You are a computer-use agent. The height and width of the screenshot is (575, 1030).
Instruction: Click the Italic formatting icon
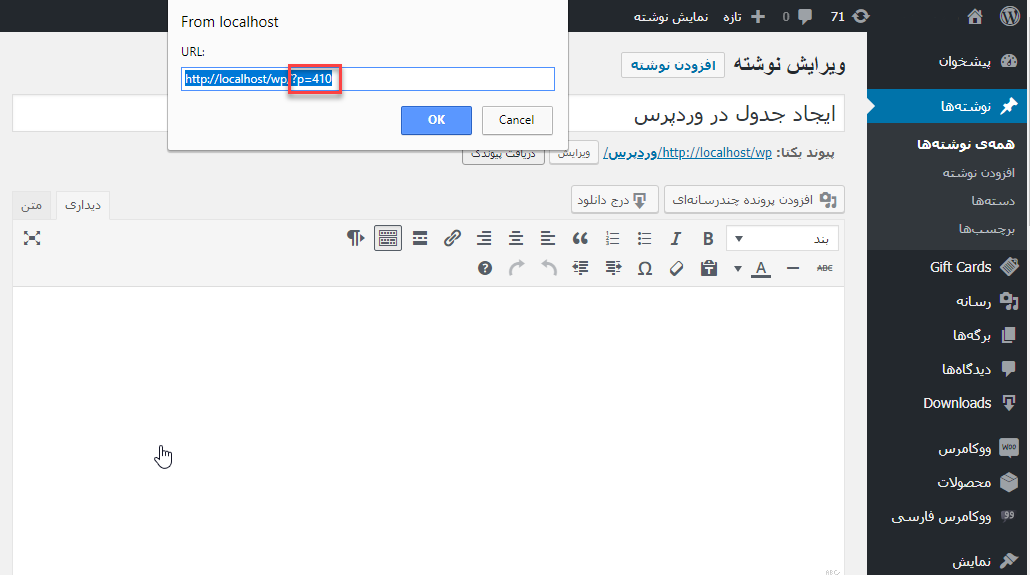675,239
